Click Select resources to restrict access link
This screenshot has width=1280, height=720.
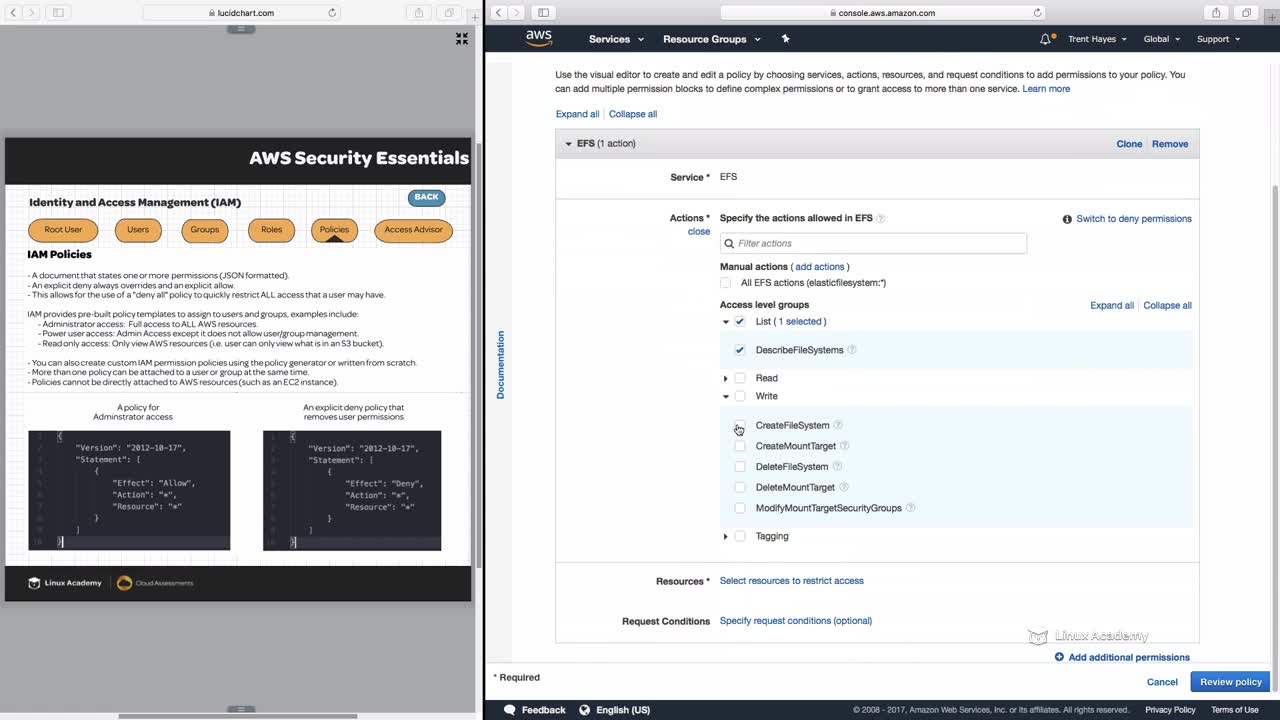coord(791,581)
